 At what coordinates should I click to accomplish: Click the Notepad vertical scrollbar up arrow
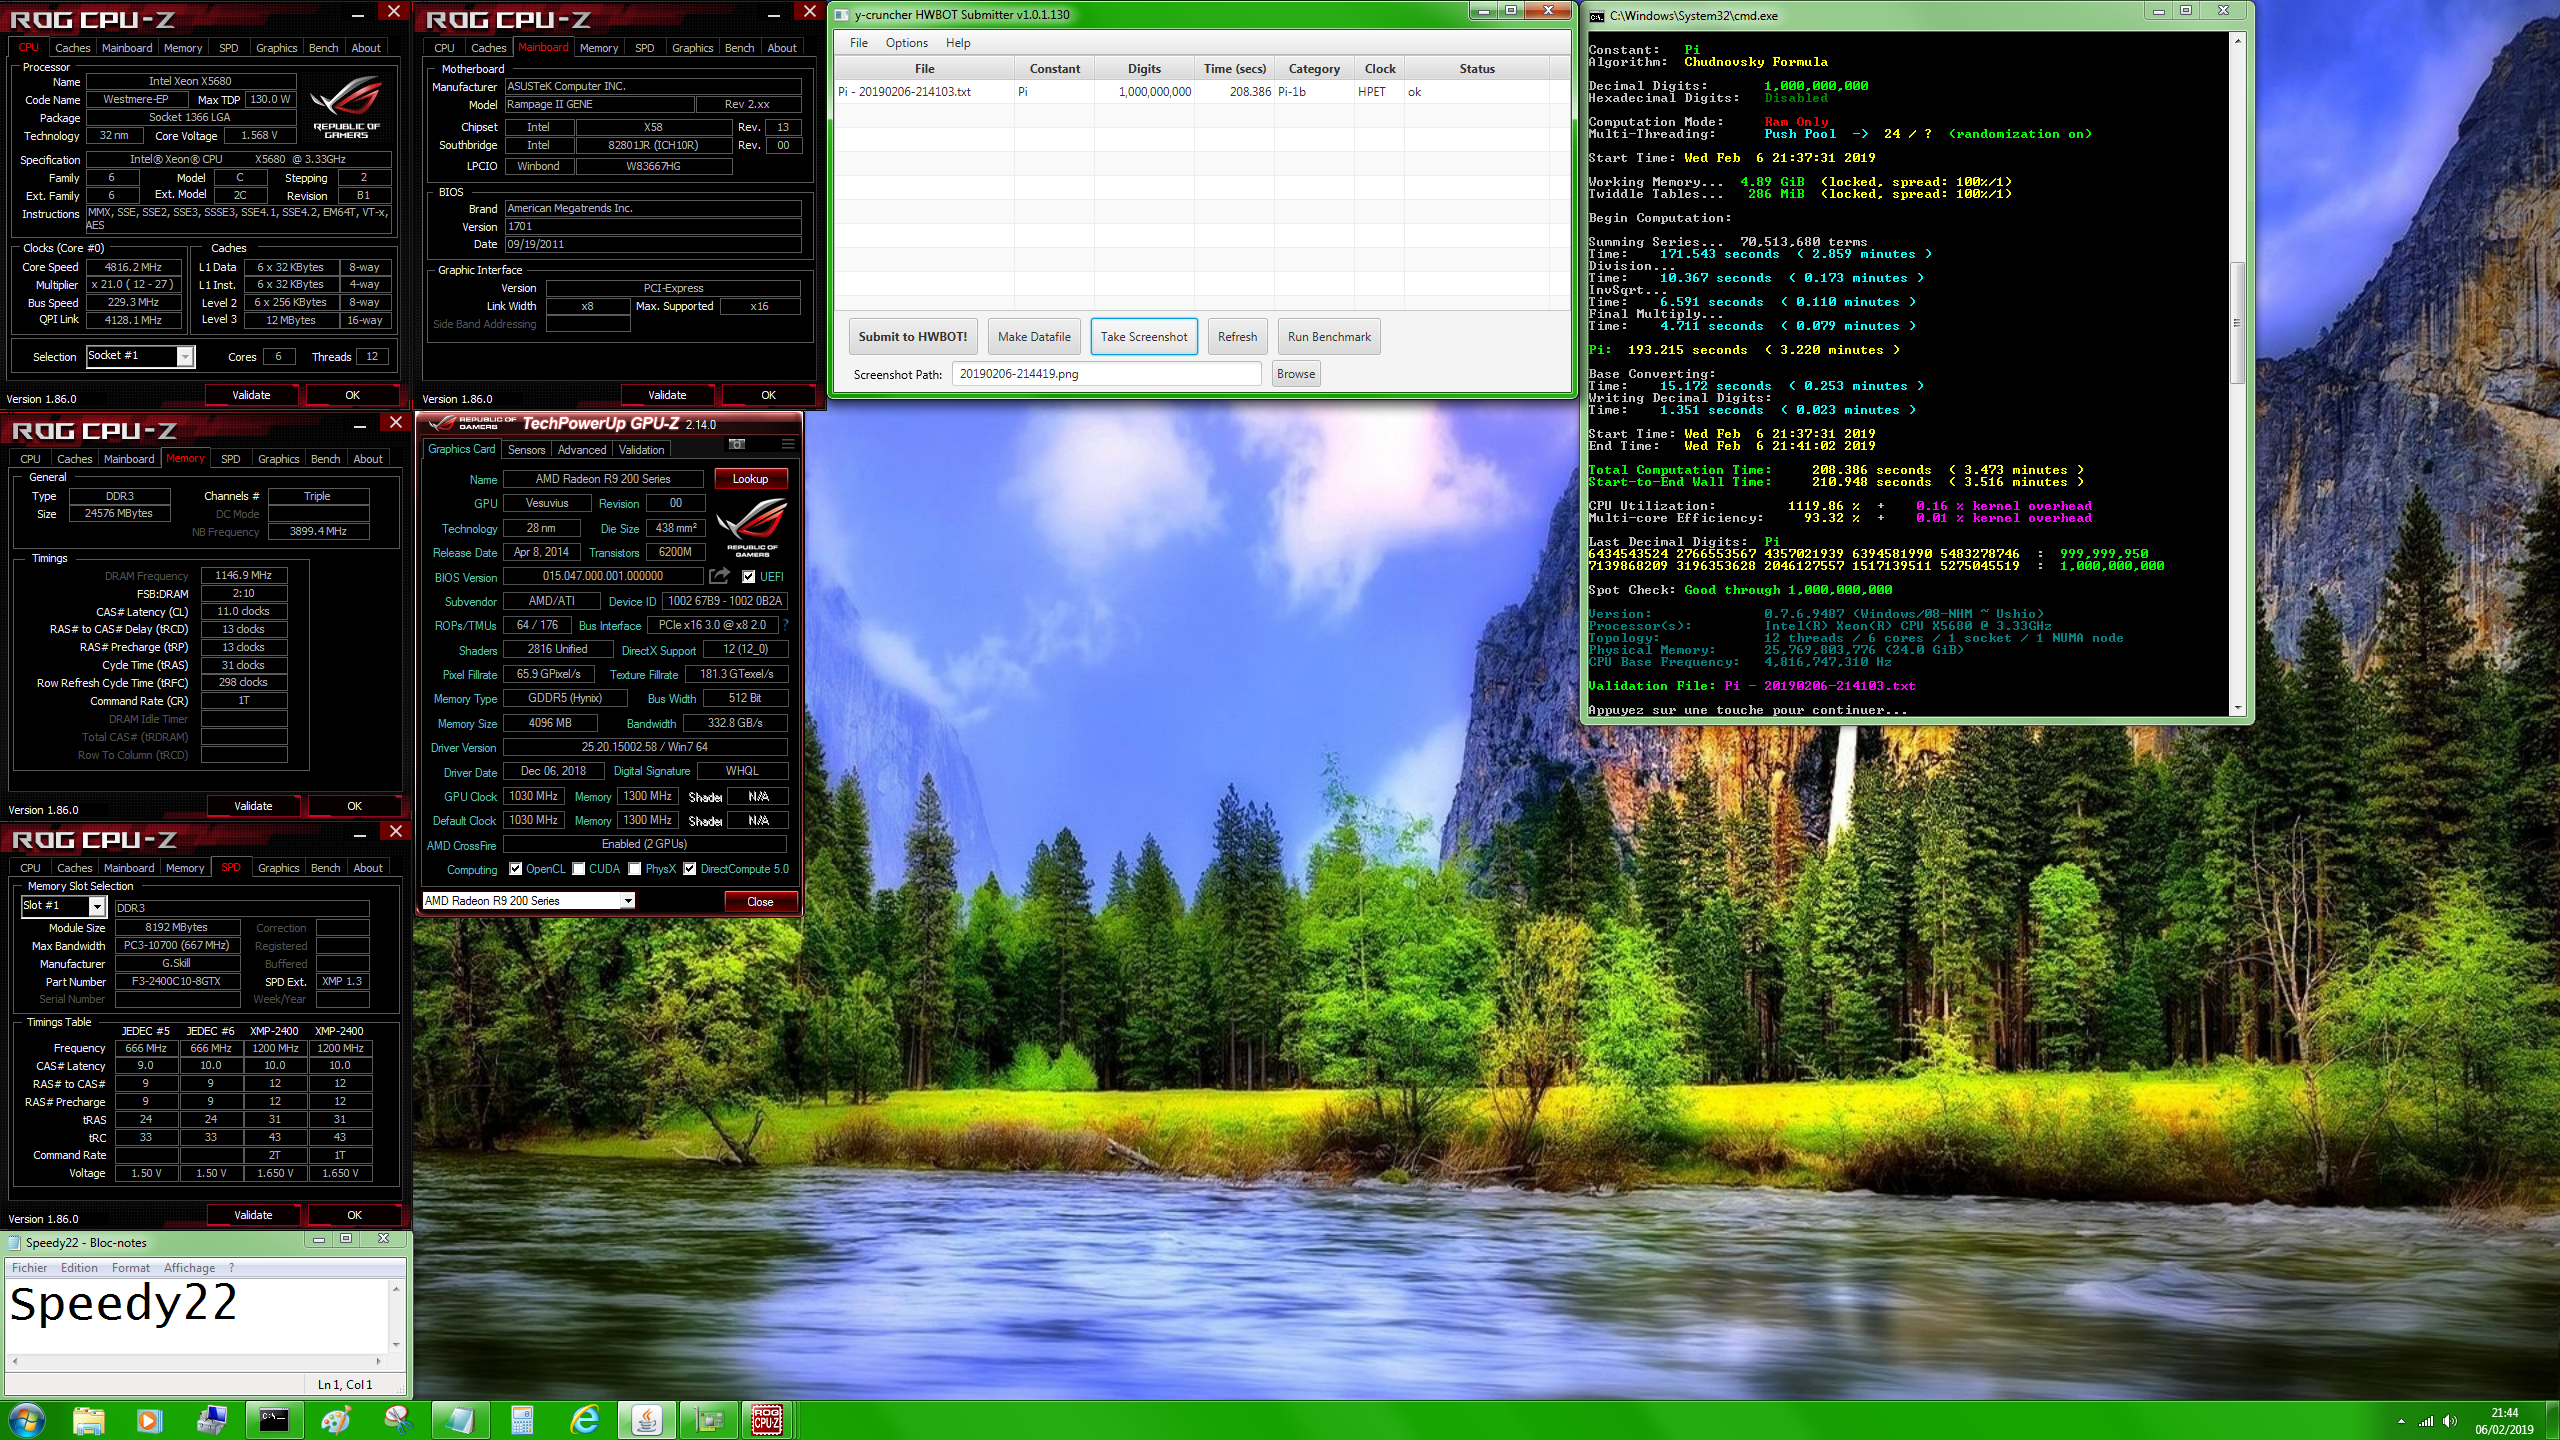click(x=397, y=1289)
